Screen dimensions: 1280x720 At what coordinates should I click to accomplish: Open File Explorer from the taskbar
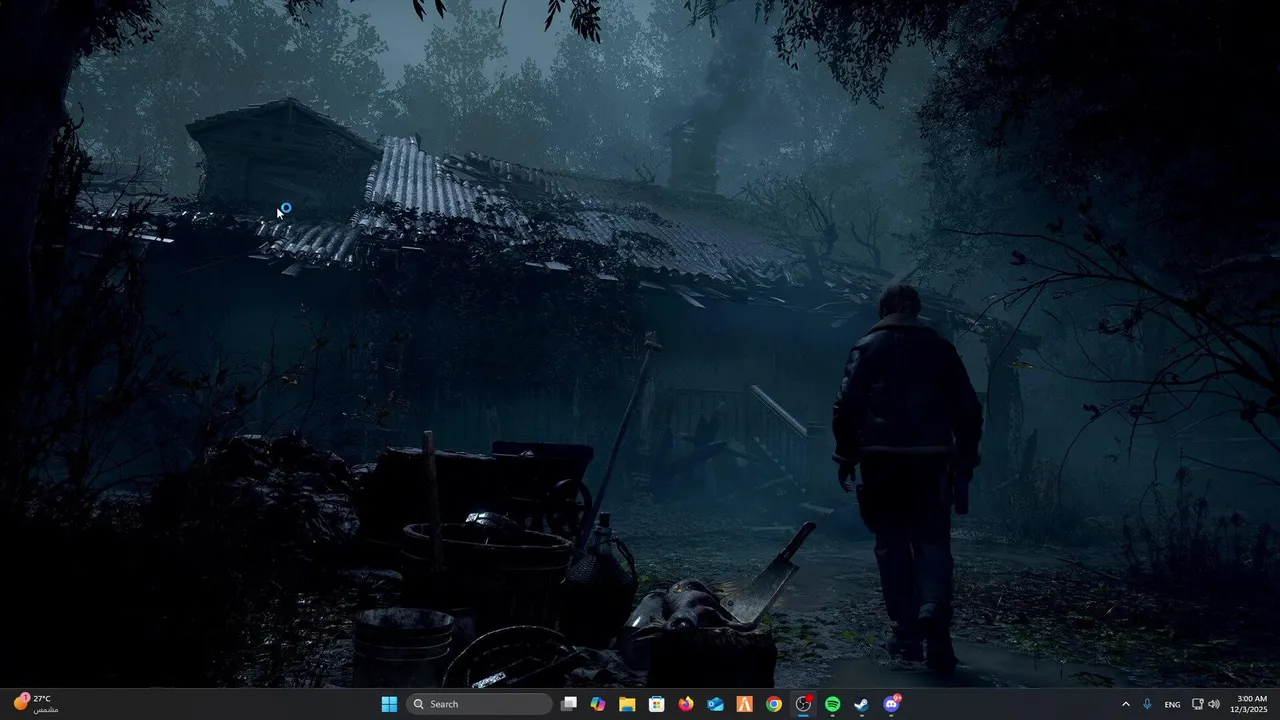pos(627,704)
